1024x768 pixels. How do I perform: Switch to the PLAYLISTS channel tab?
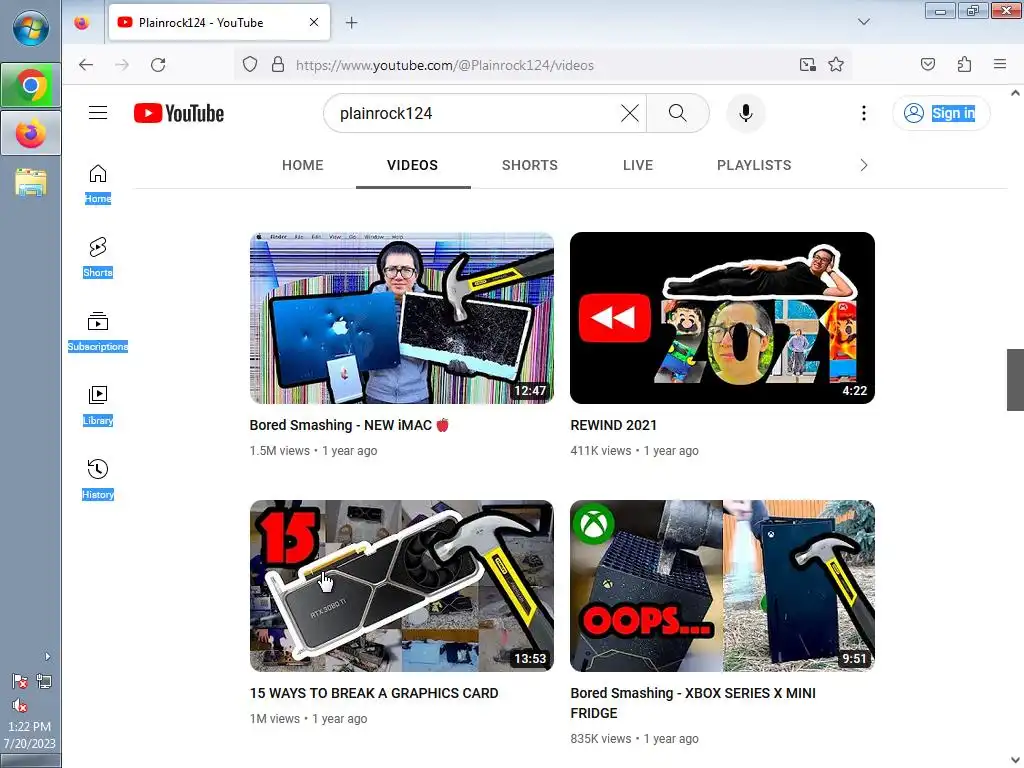tap(754, 165)
